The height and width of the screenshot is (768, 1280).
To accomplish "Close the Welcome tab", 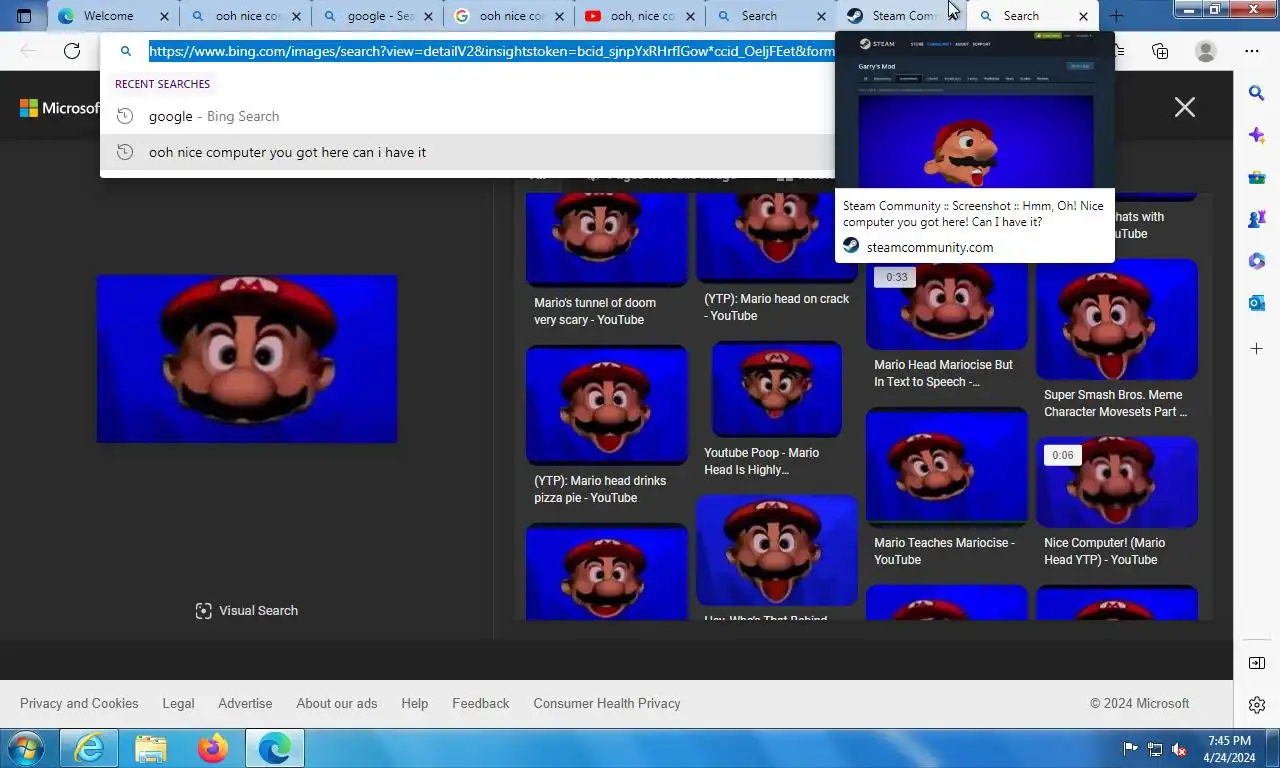I will click(165, 16).
